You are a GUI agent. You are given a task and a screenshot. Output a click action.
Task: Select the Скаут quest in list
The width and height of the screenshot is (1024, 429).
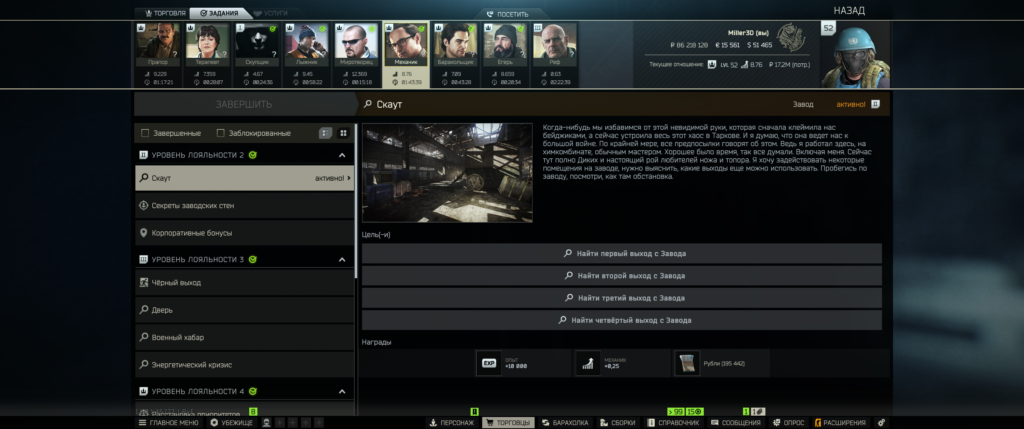pyautogui.click(x=244, y=178)
